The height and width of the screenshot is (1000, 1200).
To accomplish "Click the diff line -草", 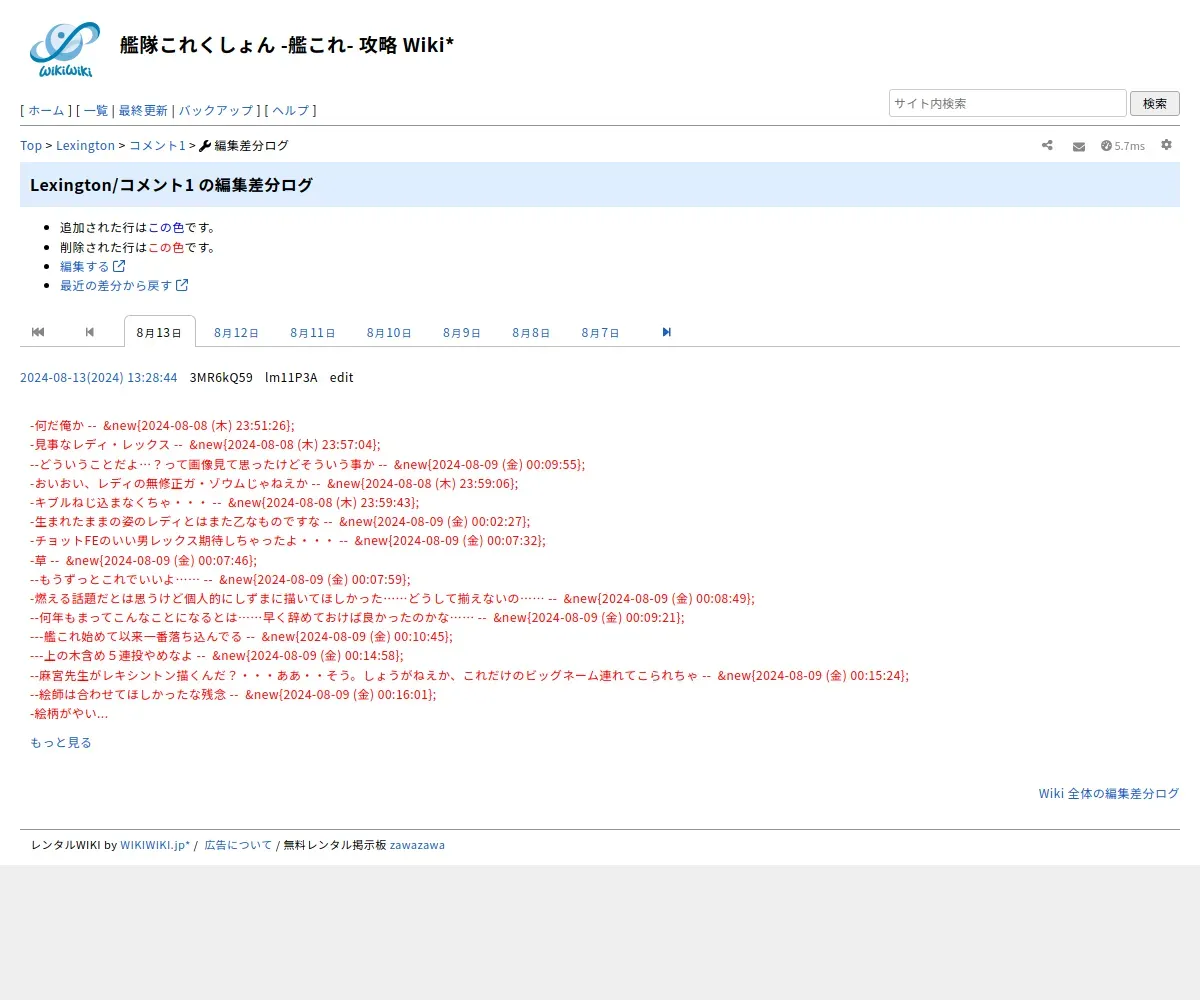I will tap(143, 560).
